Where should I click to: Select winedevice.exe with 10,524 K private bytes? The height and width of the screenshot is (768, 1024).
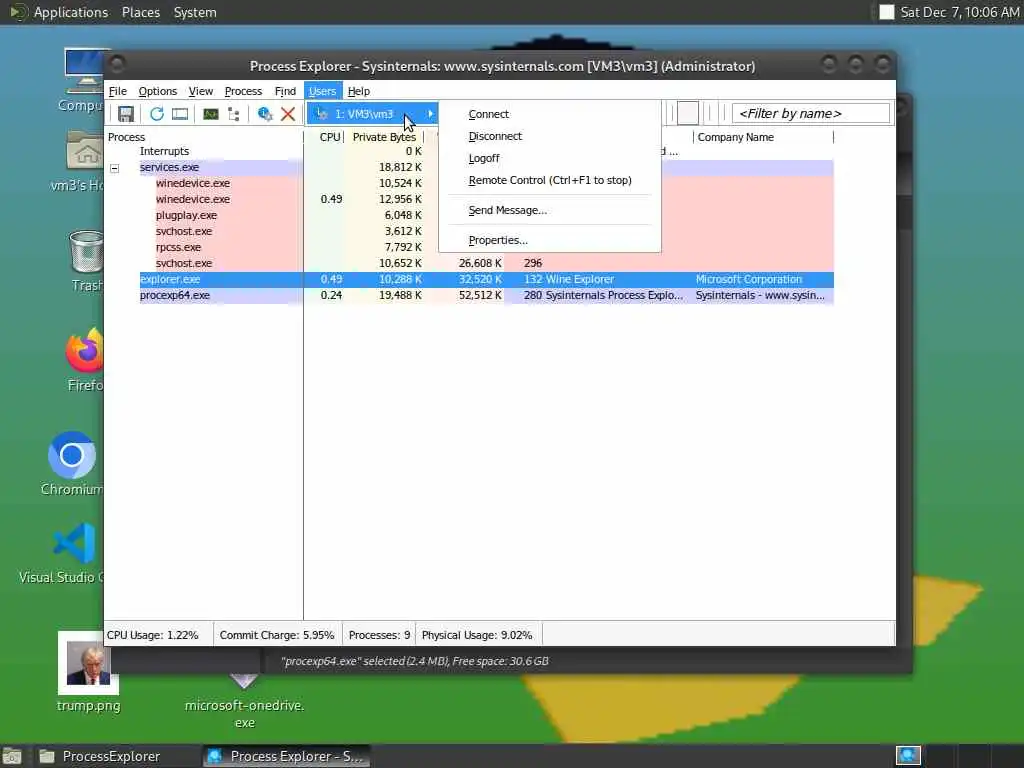[x=470, y=184]
